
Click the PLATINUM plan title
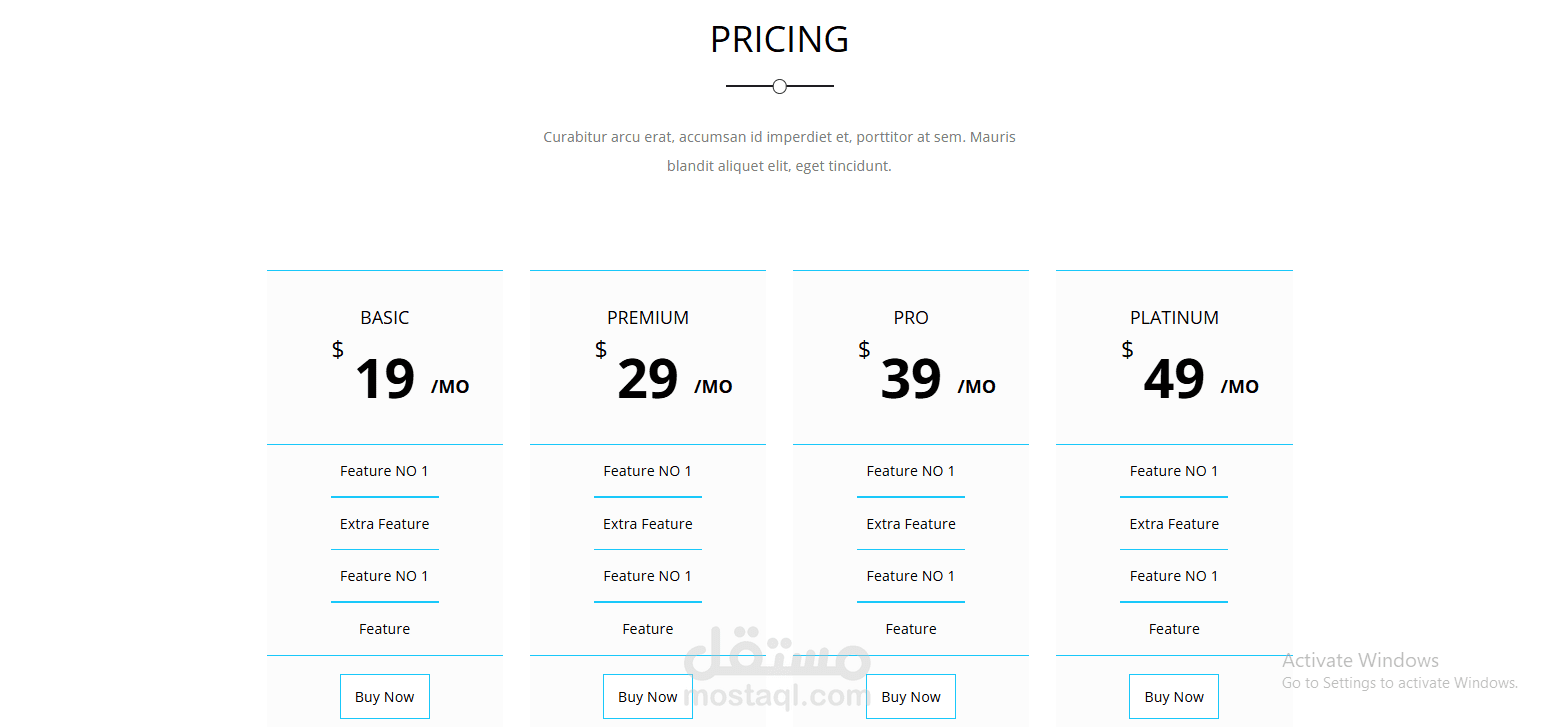[x=1174, y=318]
